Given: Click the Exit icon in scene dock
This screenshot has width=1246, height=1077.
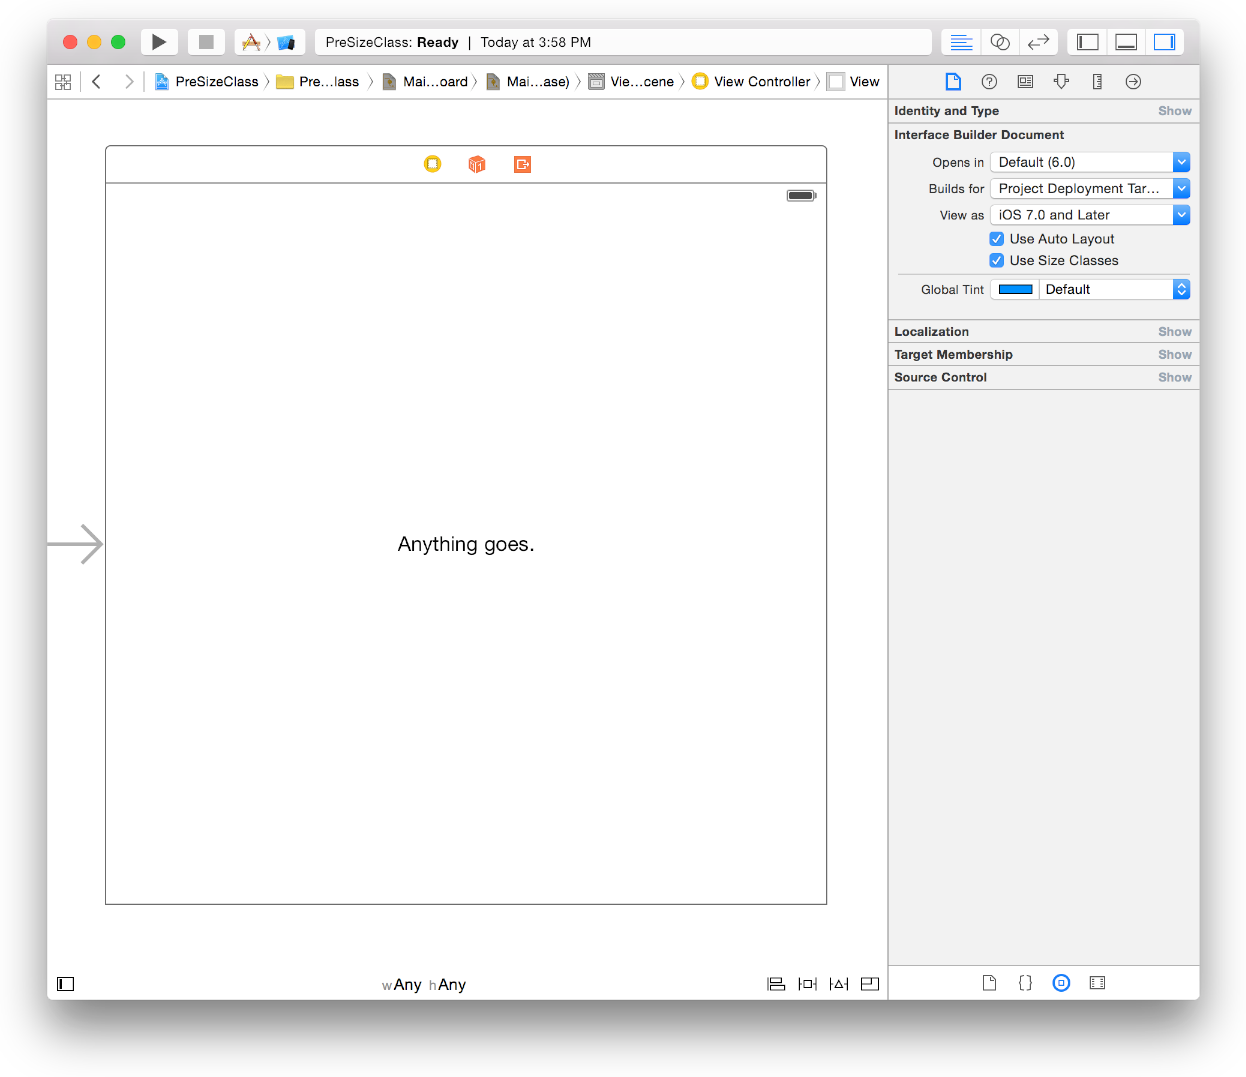Looking at the screenshot, I should [522, 164].
